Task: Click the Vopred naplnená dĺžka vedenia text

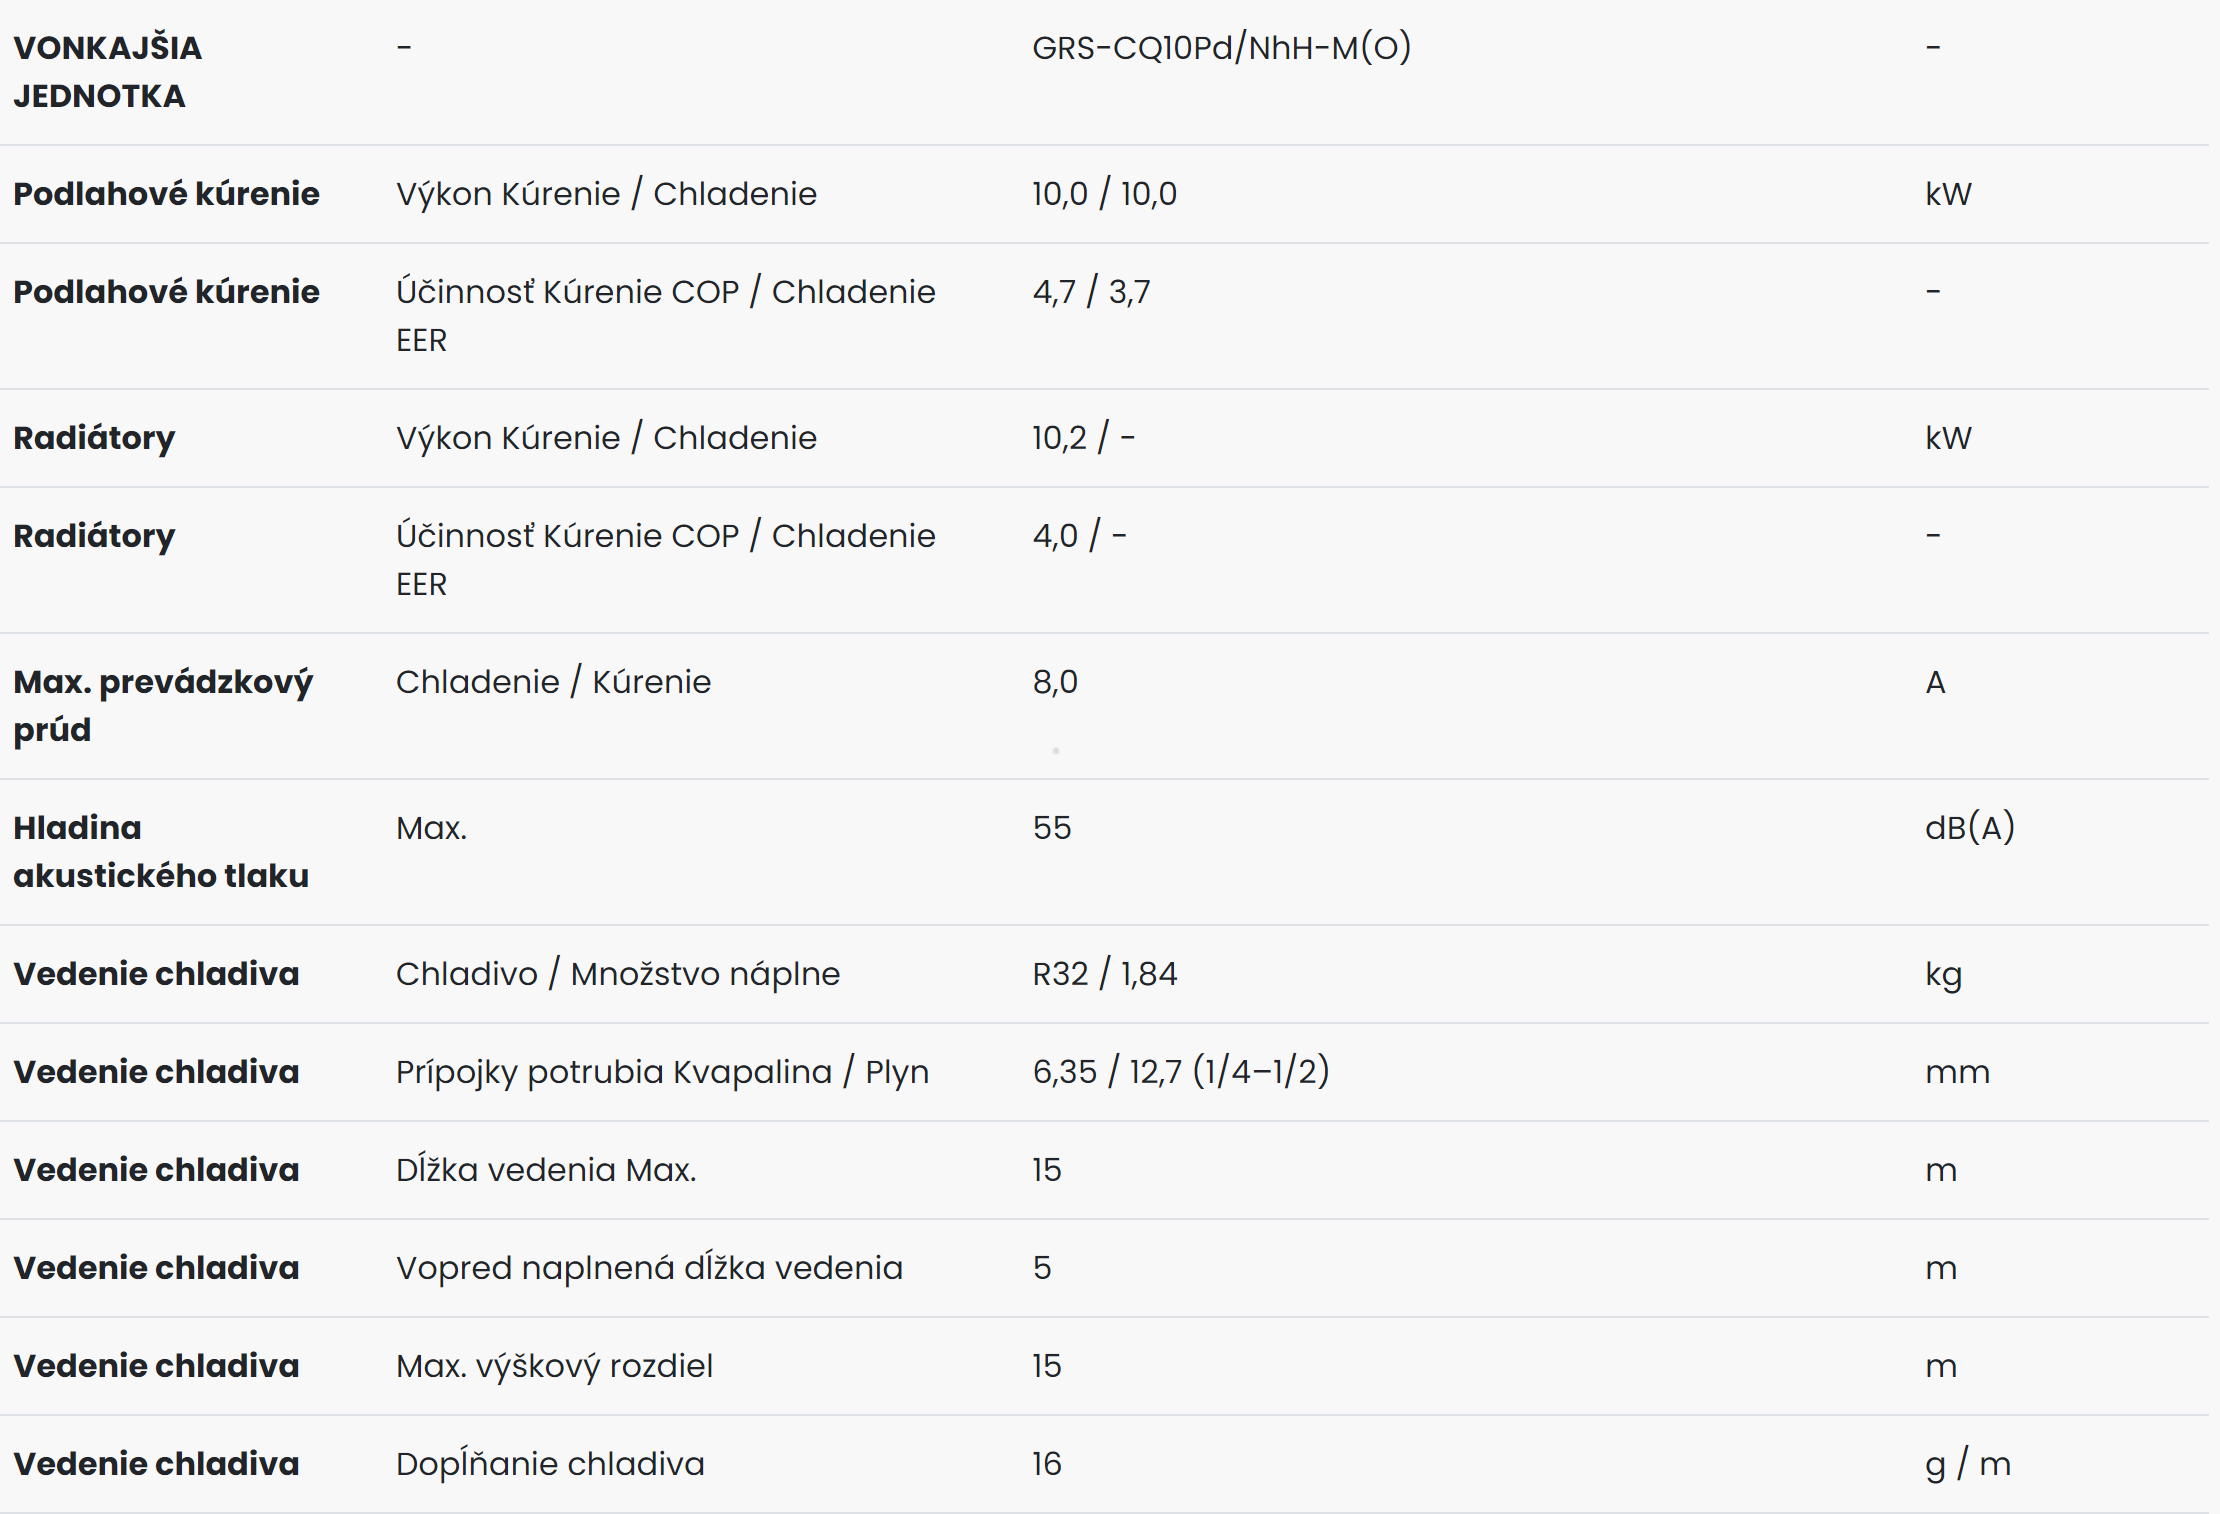Action: 649,1267
